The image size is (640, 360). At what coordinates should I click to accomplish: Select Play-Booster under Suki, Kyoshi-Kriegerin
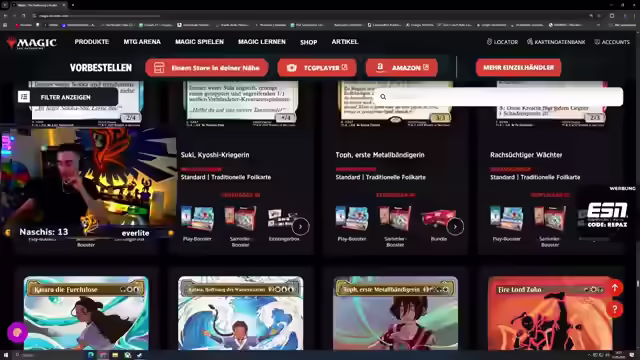[197, 224]
